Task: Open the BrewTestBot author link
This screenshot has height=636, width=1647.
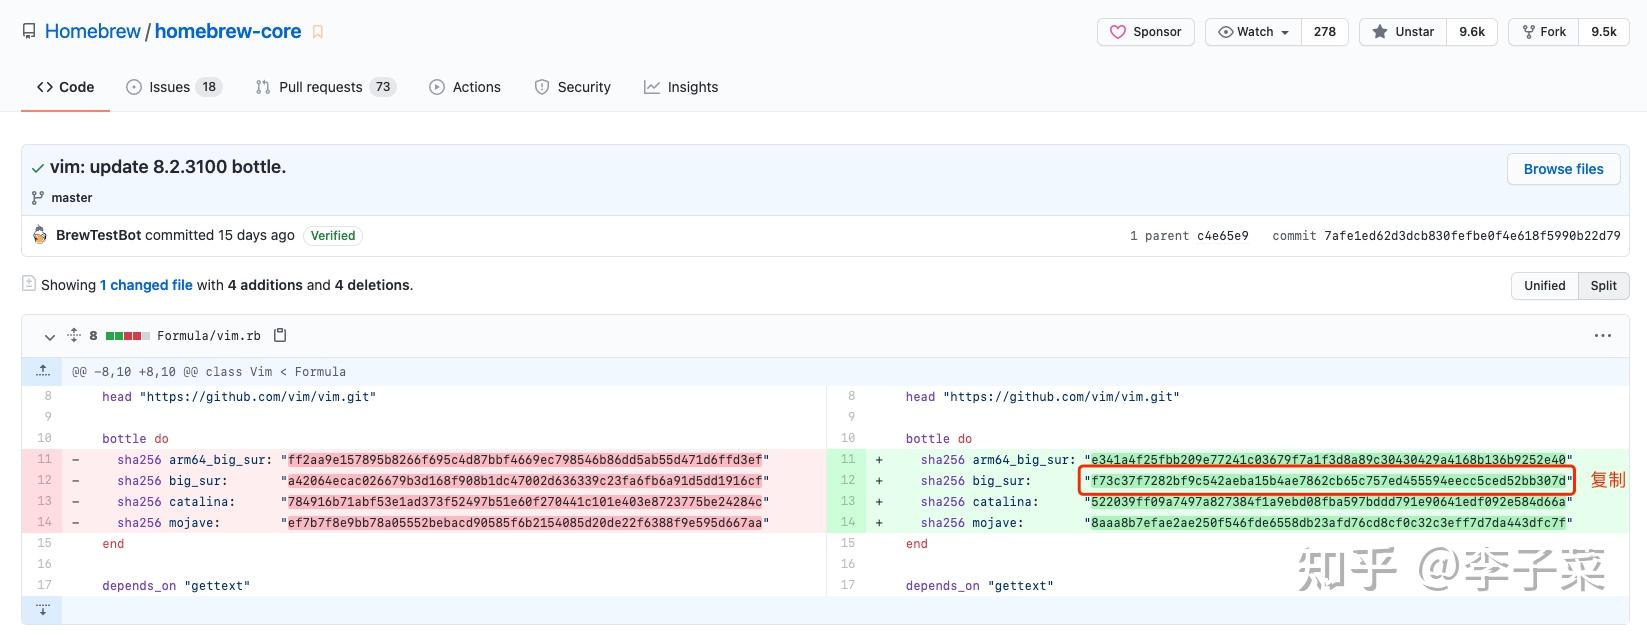Action: pyautogui.click(x=98, y=235)
